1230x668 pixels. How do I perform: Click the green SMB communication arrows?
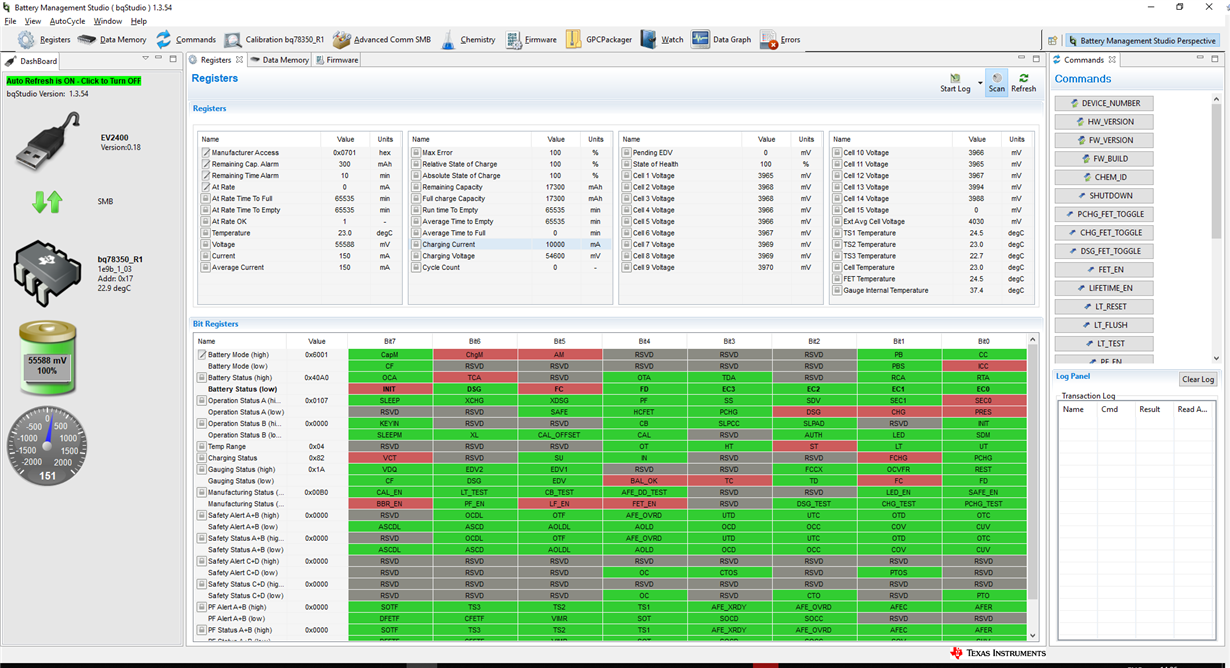click(x=47, y=201)
